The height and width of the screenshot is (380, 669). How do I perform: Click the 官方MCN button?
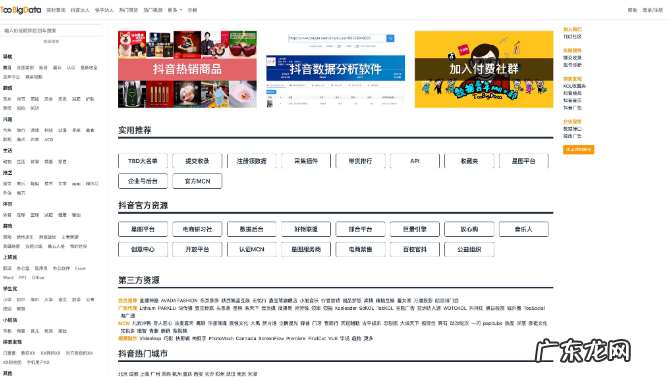[197, 181]
